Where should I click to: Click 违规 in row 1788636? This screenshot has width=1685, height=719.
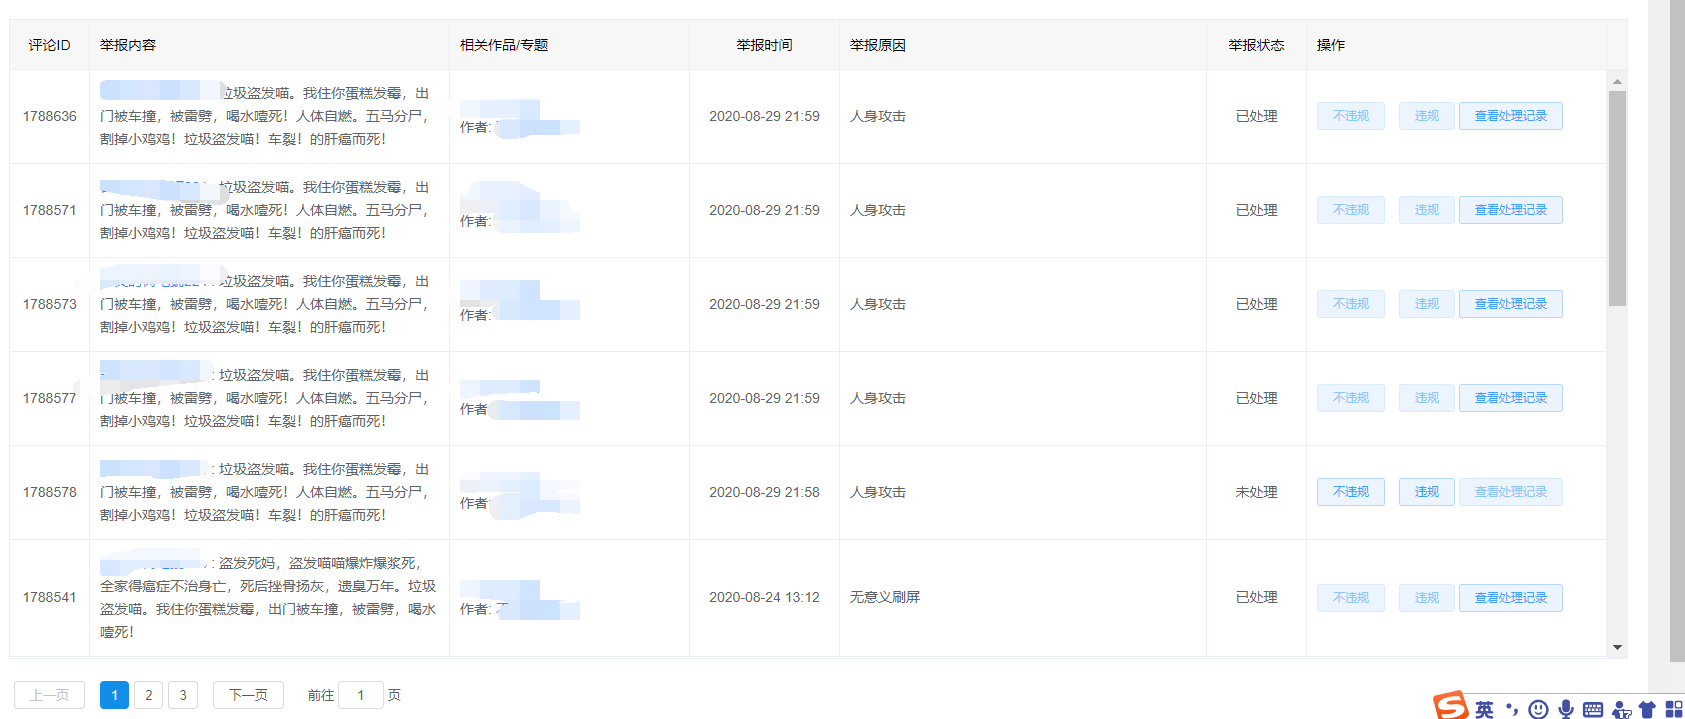tap(1426, 116)
